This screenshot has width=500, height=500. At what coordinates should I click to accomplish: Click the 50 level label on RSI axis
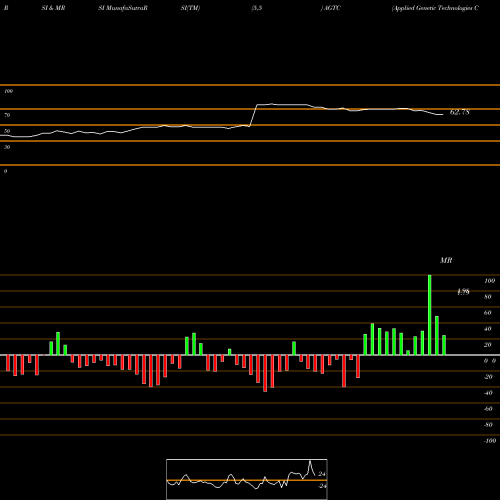click(7, 131)
